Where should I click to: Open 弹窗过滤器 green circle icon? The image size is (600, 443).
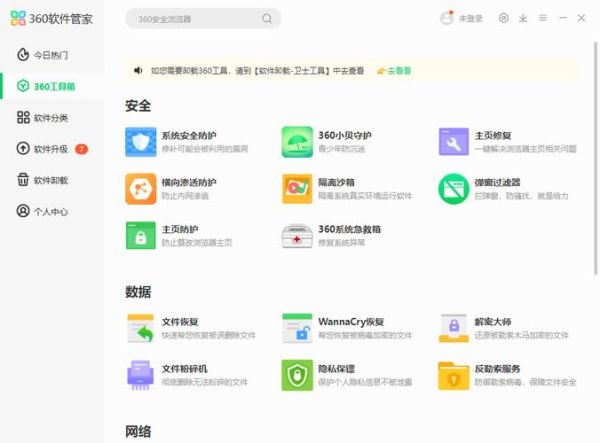453,189
